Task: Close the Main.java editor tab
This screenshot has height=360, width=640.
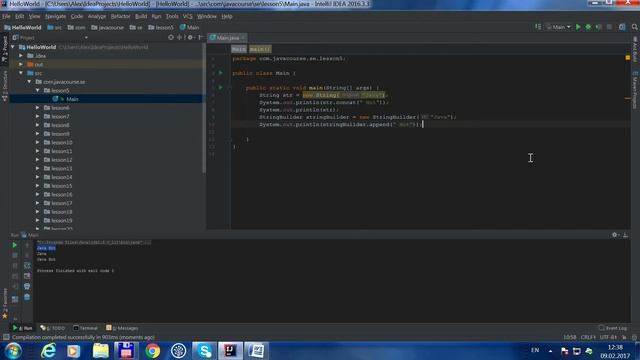Action: point(243,38)
